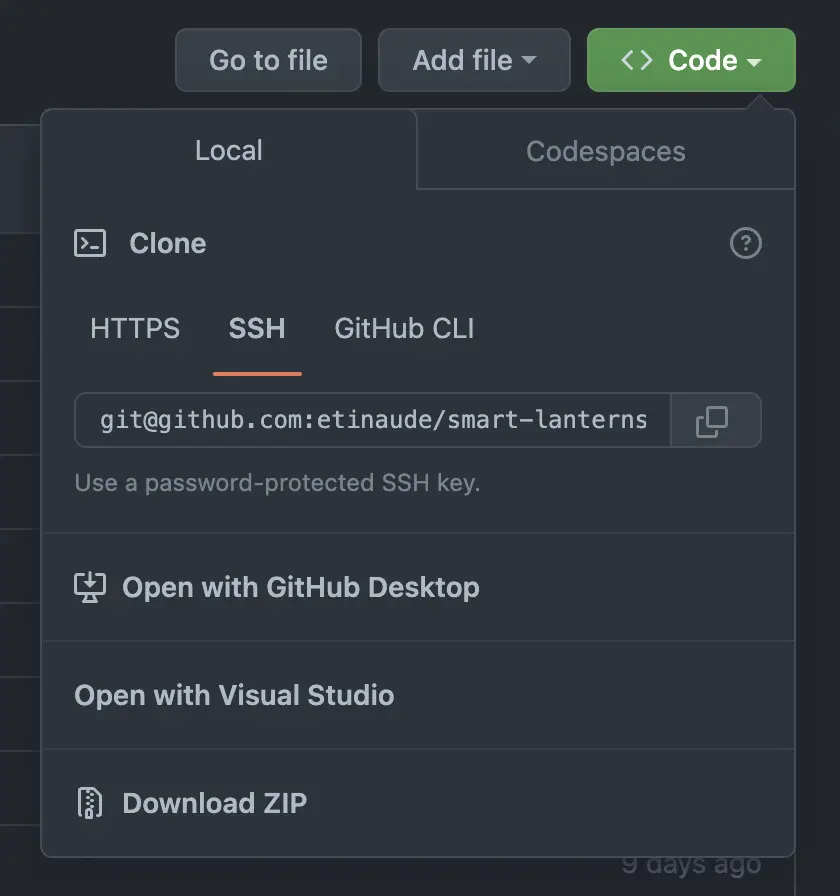The width and height of the screenshot is (840, 896).
Task: Click the SSH clone URL field
Action: [x=373, y=420]
